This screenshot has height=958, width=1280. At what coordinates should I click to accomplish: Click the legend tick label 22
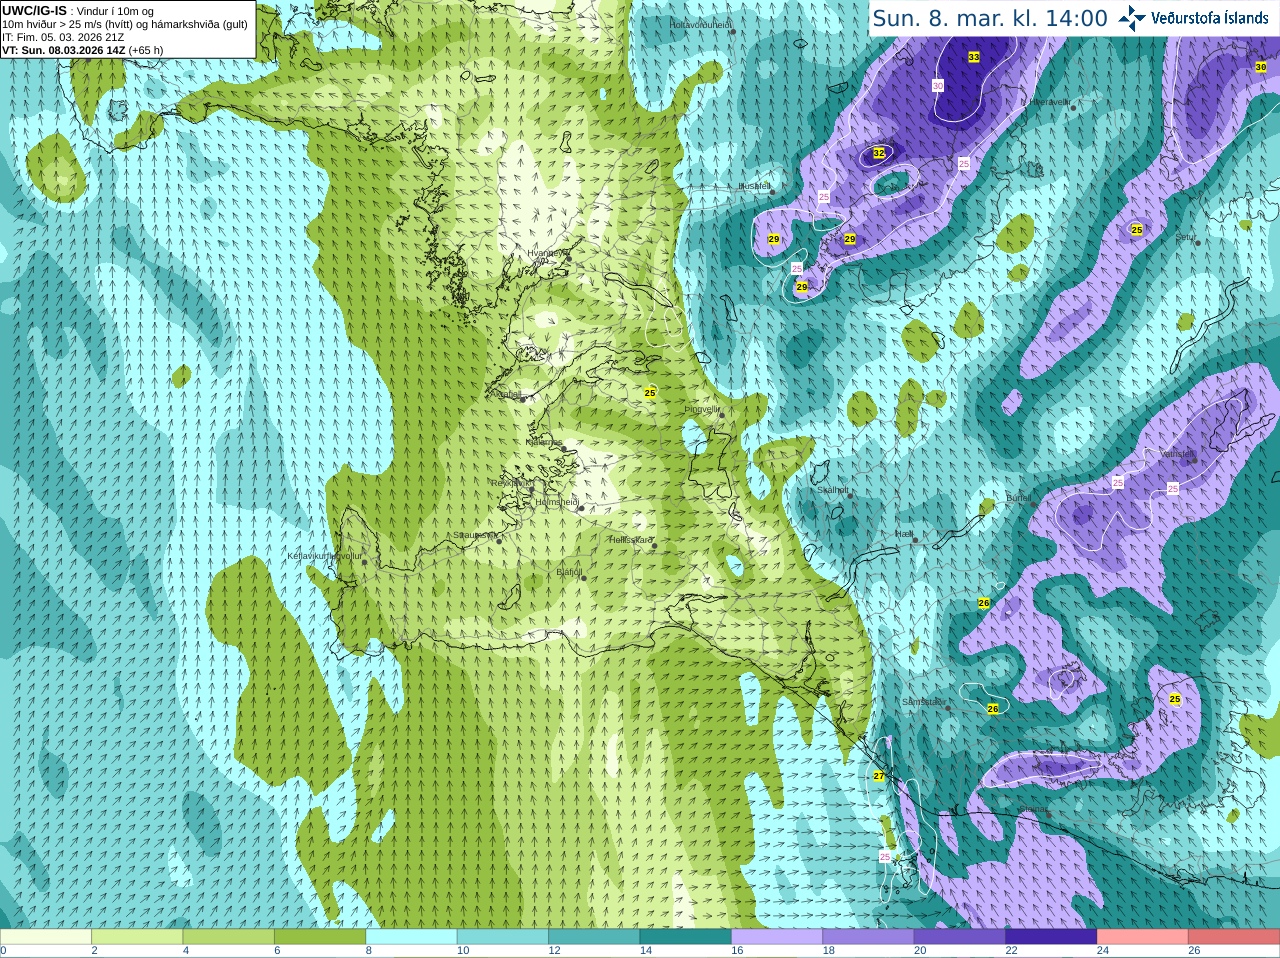[1012, 951]
